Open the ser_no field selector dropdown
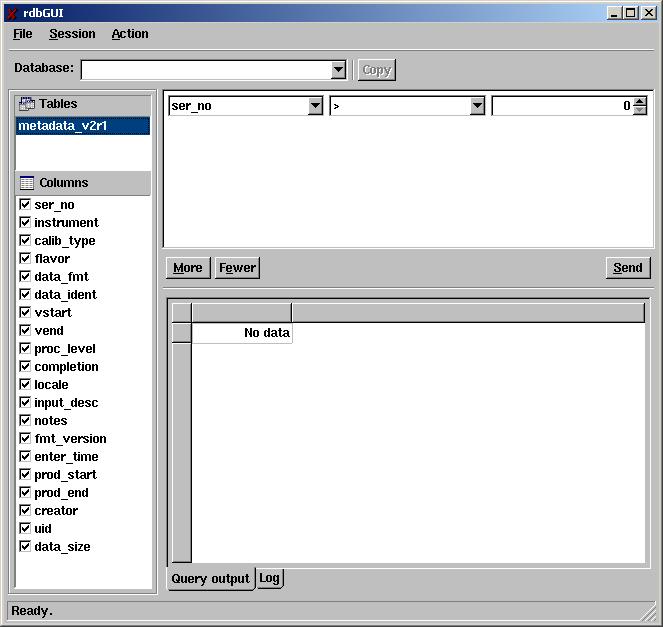 click(316, 106)
